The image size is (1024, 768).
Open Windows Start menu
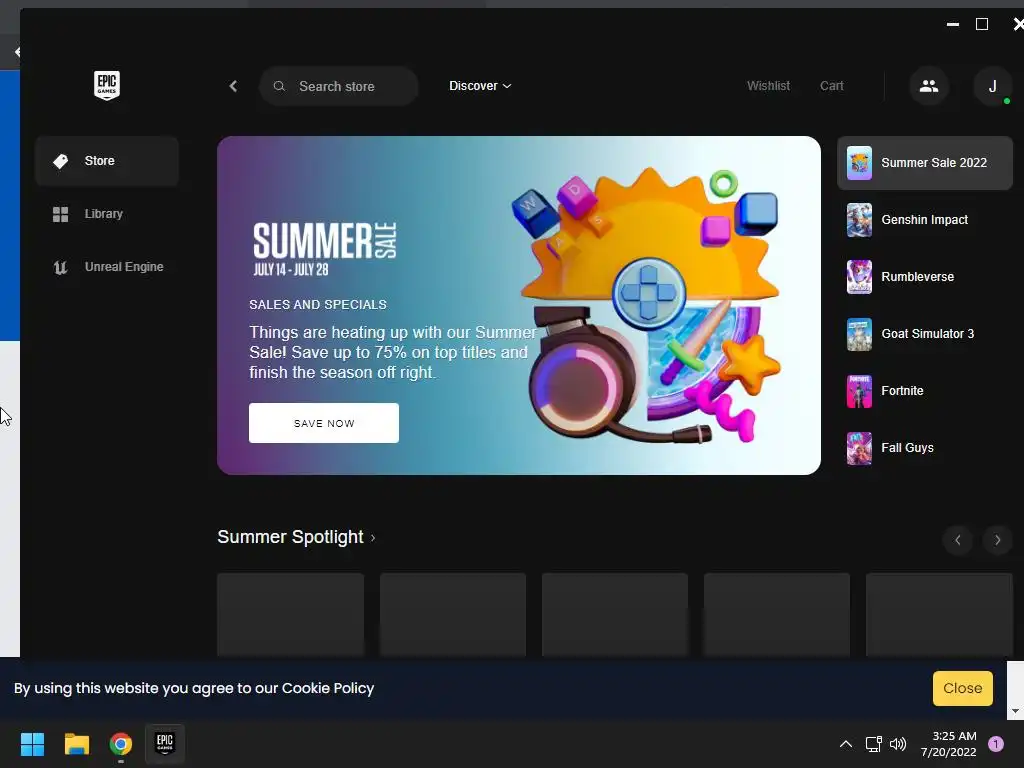pos(32,744)
